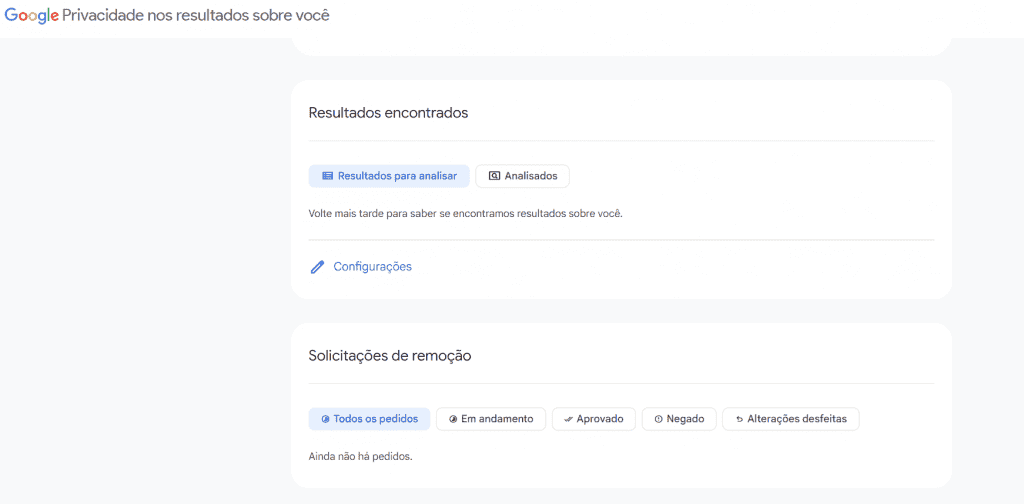Click the undo arrow icon on Alterações desfeitas
Image resolution: width=1024 pixels, height=504 pixels.
(x=739, y=419)
